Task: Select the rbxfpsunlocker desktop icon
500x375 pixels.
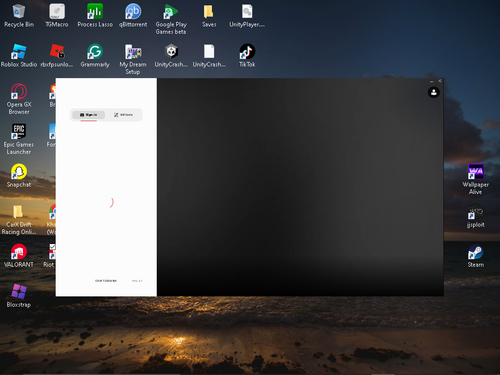Action: [x=57, y=56]
